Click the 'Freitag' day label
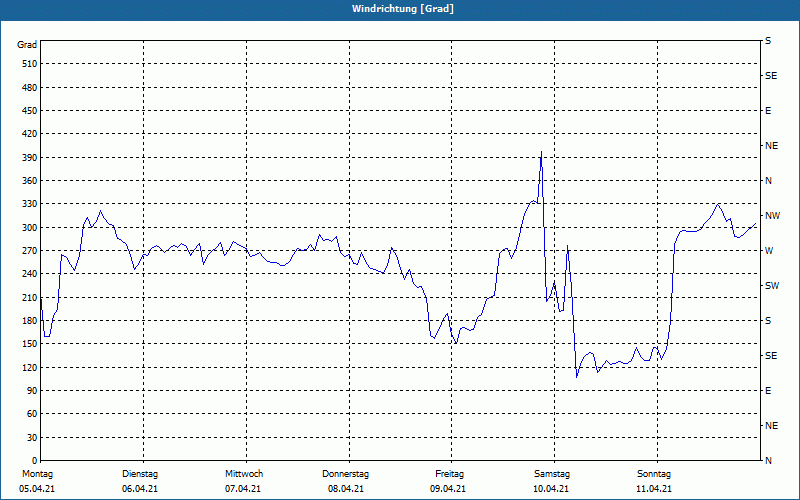800x500 pixels. click(449, 474)
